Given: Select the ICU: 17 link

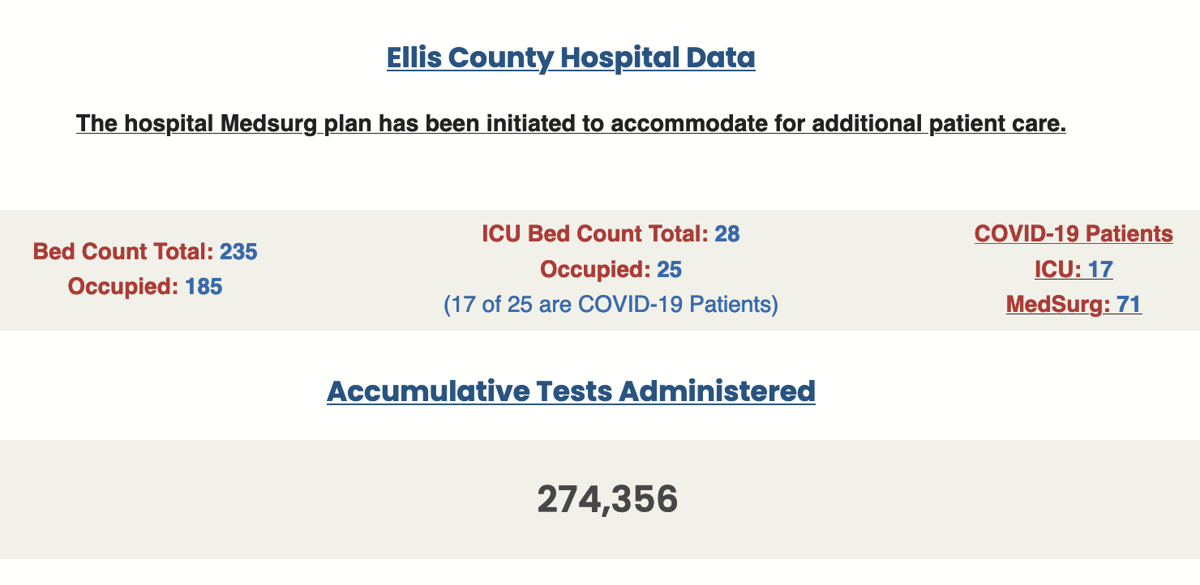Looking at the screenshot, I should 1074,269.
